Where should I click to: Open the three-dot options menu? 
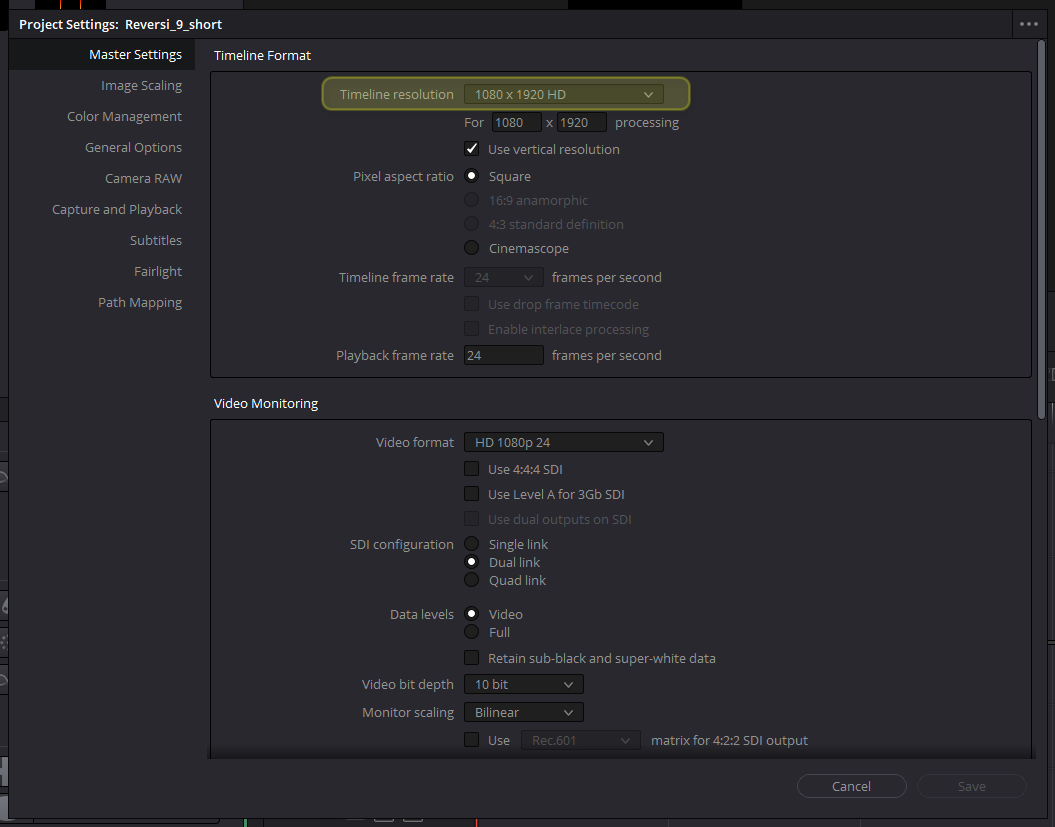pos(1028,24)
